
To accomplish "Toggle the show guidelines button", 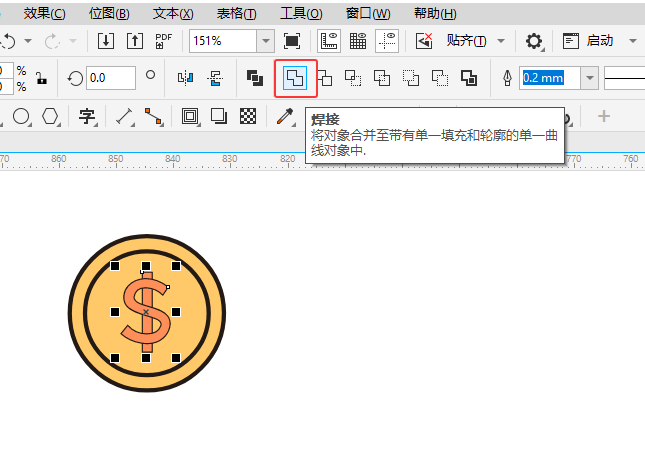I will [387, 41].
